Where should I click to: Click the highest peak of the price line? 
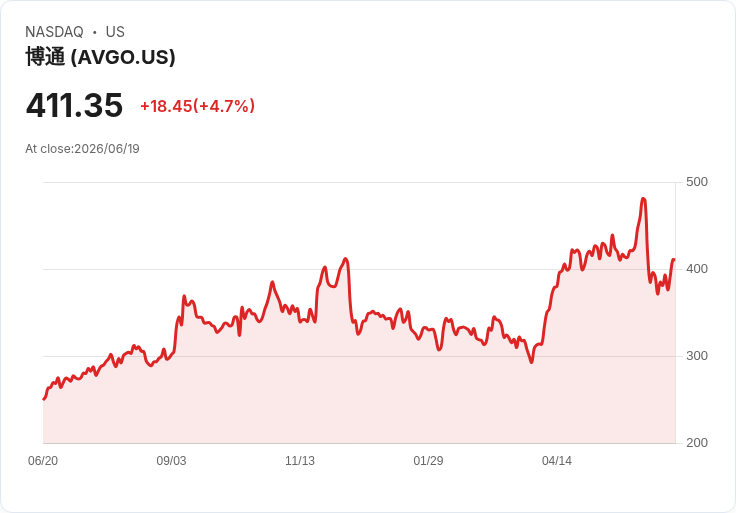pyautogui.click(x=643, y=199)
